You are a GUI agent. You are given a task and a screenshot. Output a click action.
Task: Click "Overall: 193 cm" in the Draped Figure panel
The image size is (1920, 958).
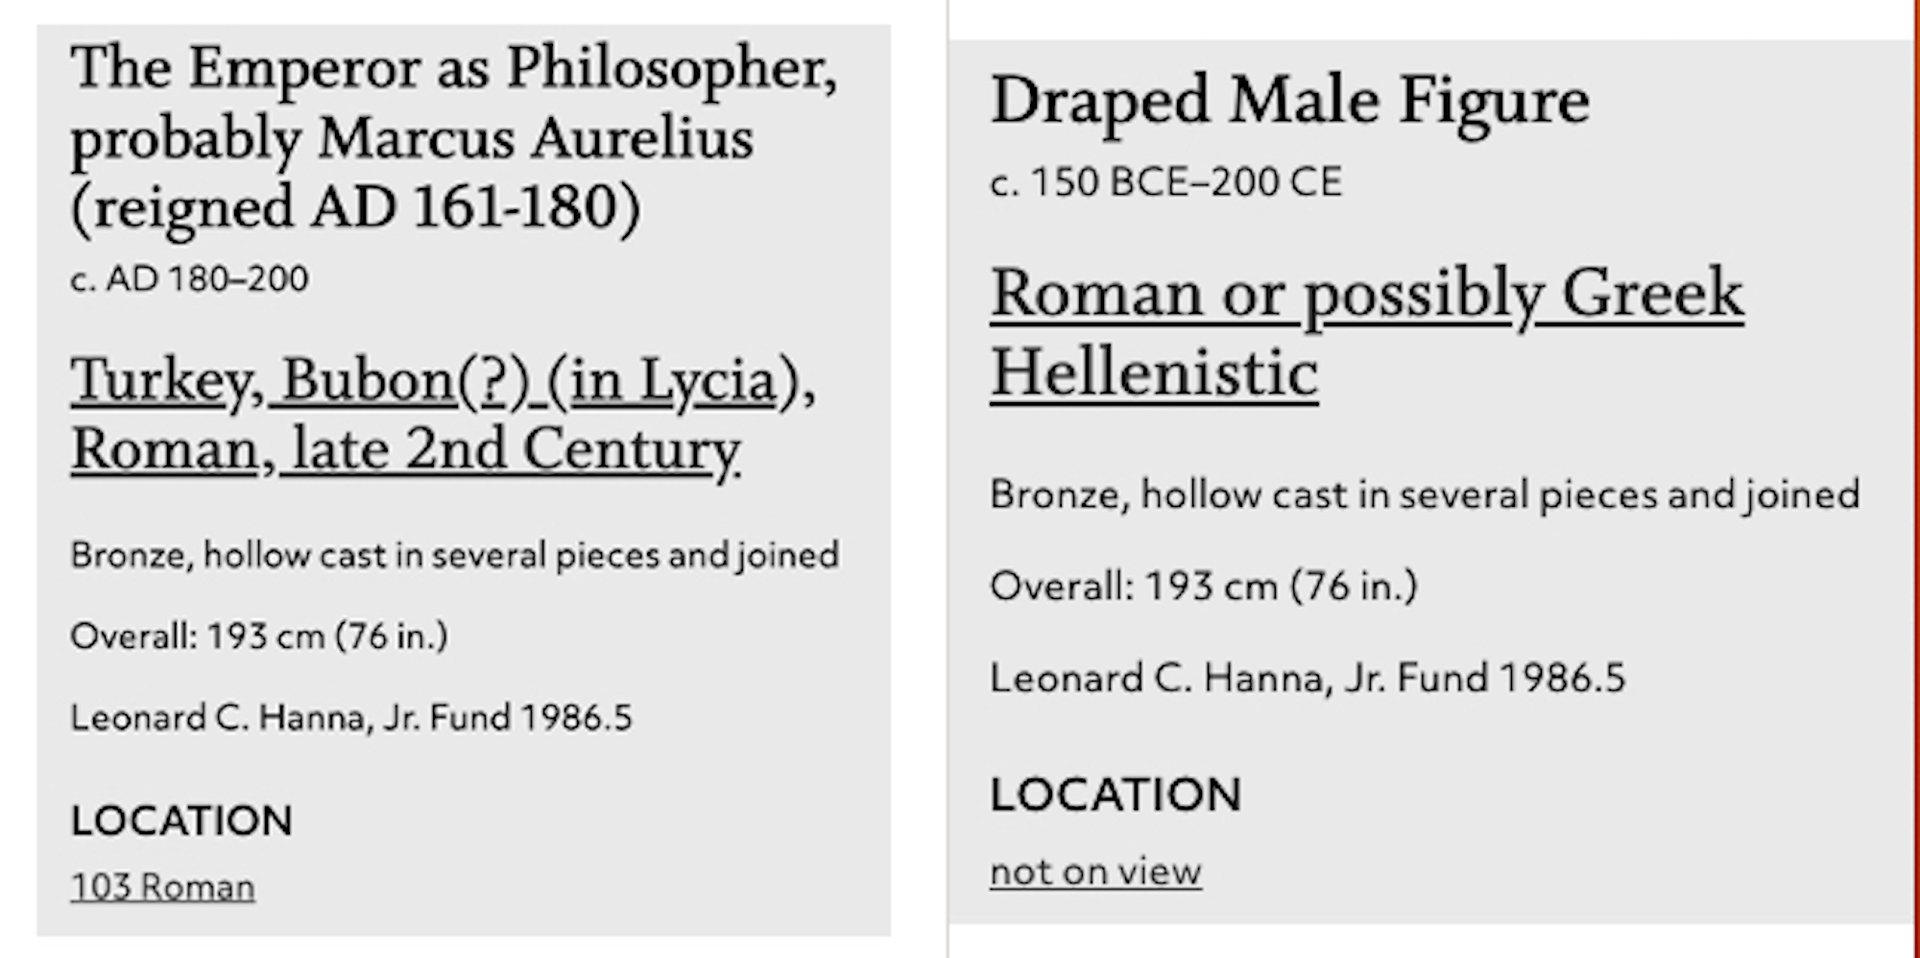pyautogui.click(x=1203, y=586)
